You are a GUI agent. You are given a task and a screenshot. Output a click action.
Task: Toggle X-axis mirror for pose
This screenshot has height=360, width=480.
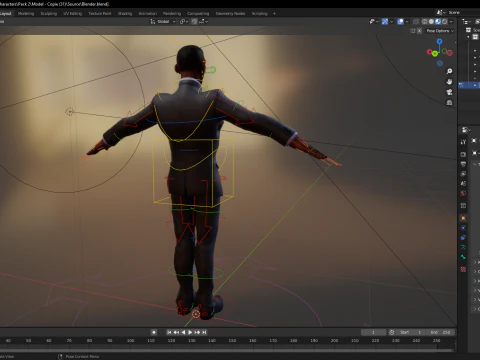point(419,31)
